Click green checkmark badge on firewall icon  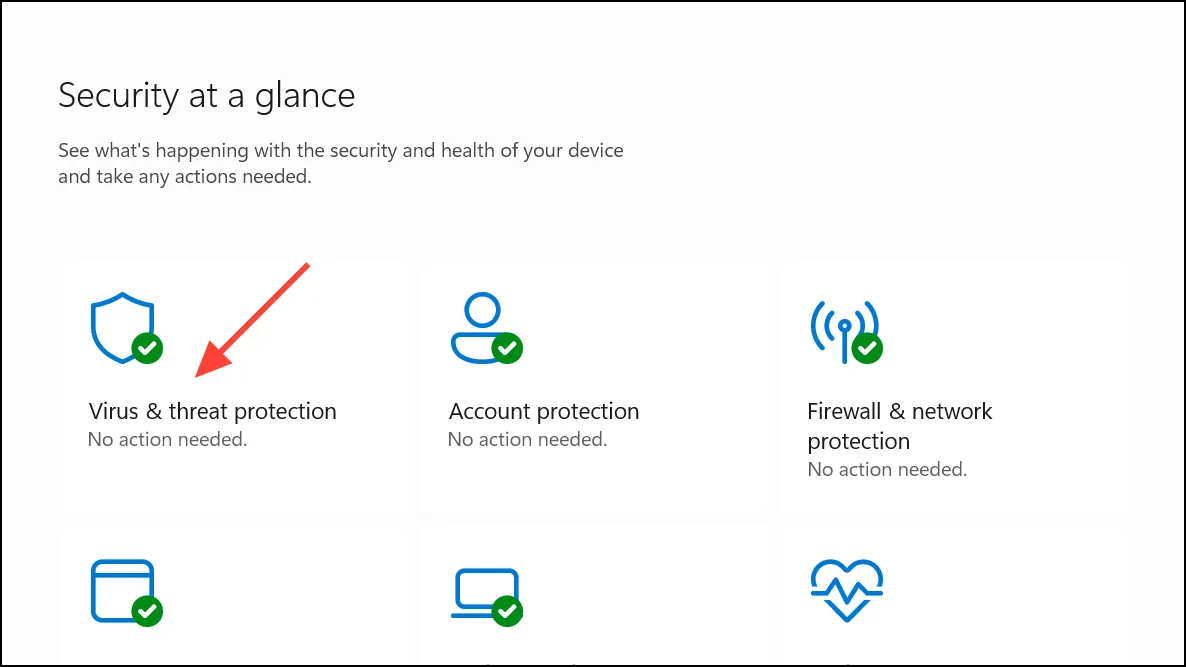(868, 348)
